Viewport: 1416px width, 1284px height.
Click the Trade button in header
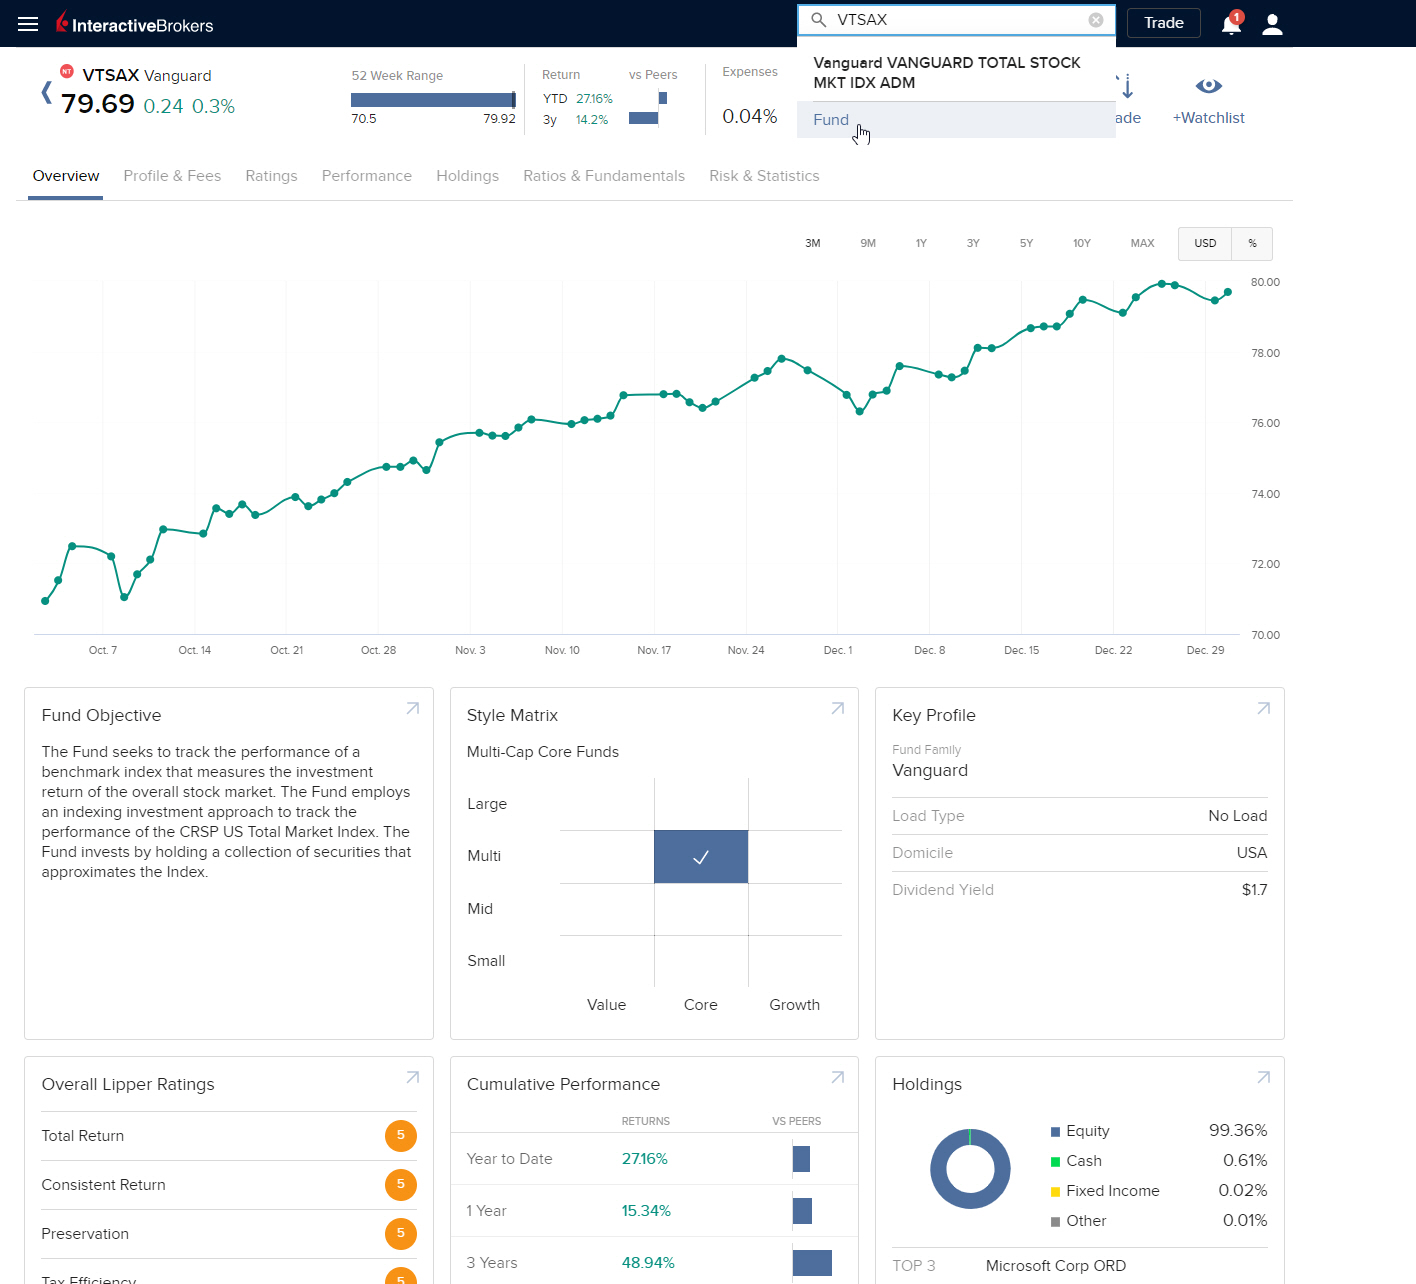point(1163,23)
